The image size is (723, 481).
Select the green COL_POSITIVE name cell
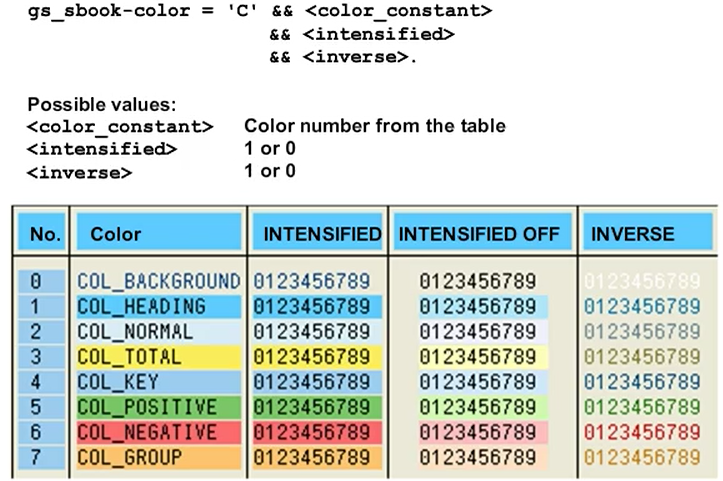158,407
